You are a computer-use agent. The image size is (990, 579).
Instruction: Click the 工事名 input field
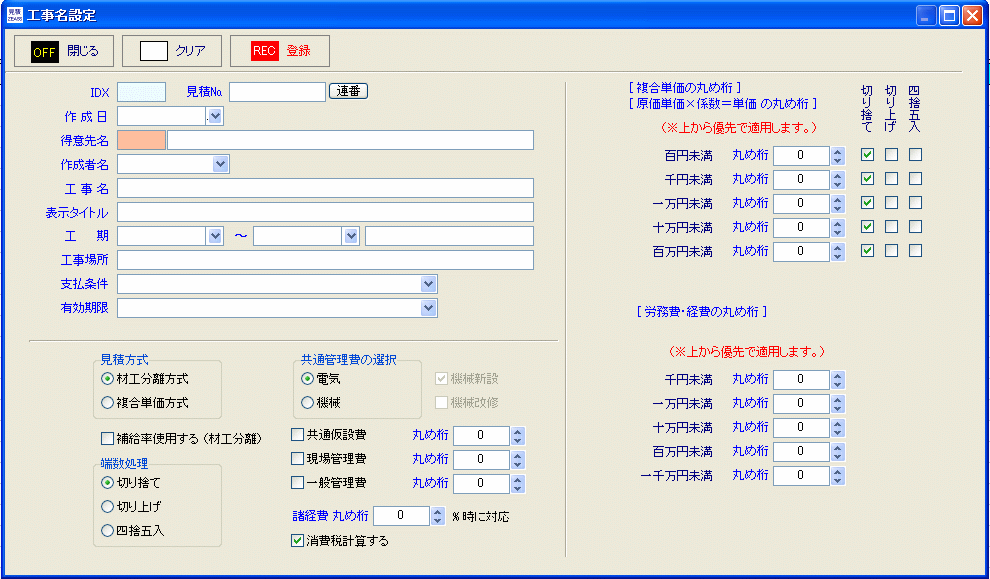(x=325, y=188)
